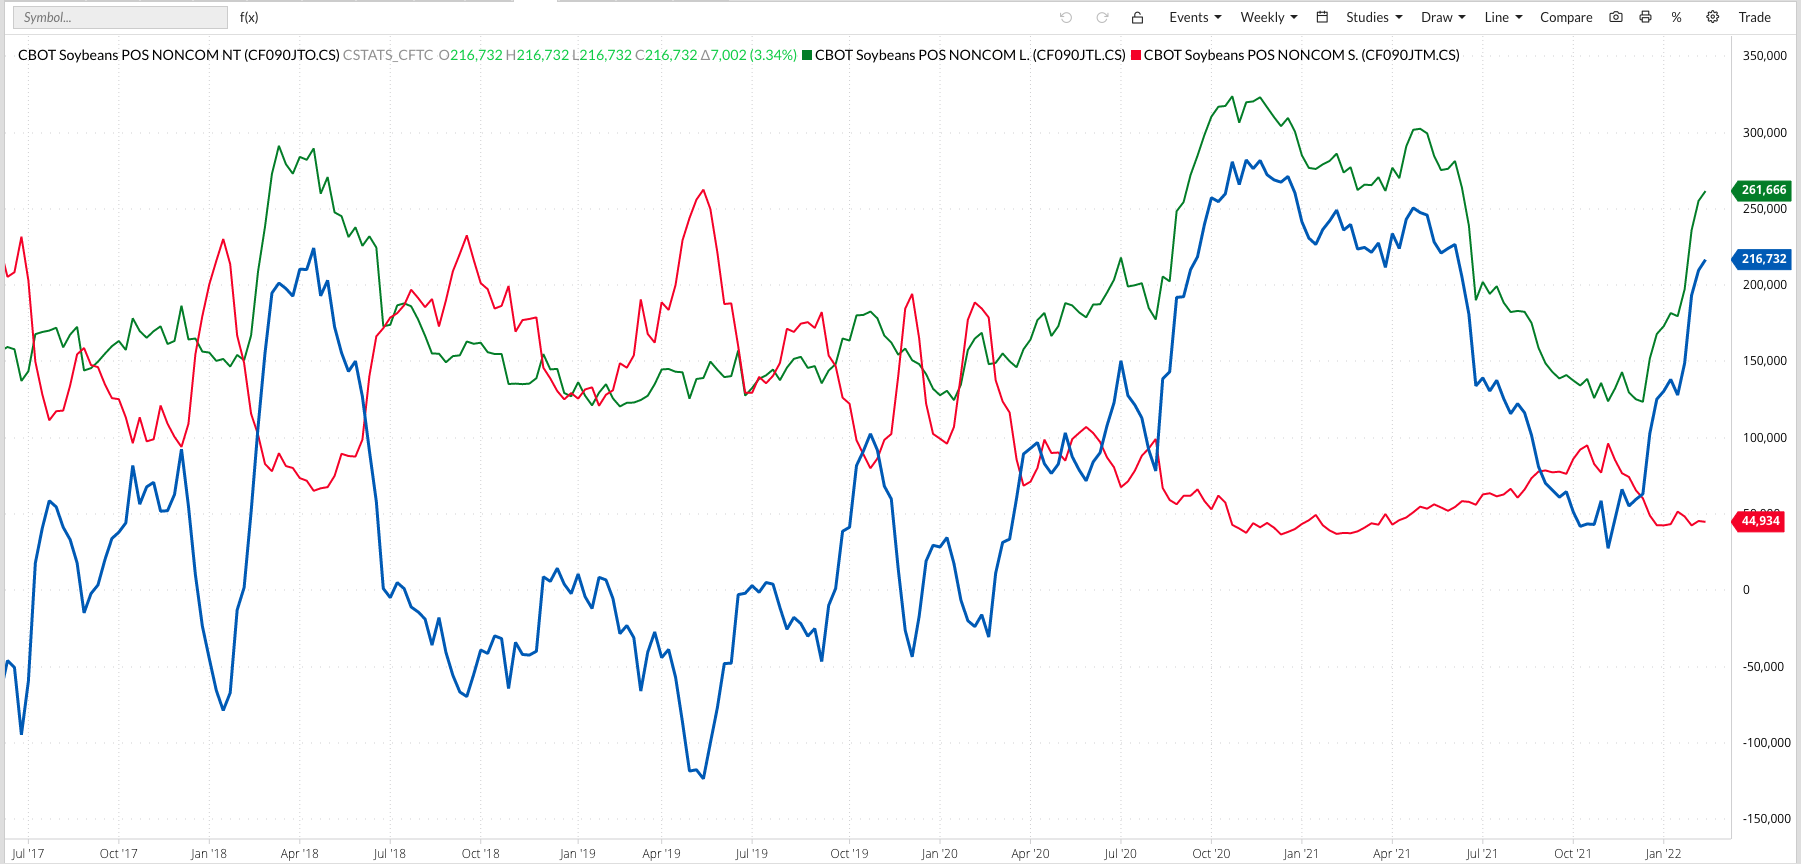This screenshot has width=1801, height=864.
Task: Click the undo arrow icon
Action: 1066,17
